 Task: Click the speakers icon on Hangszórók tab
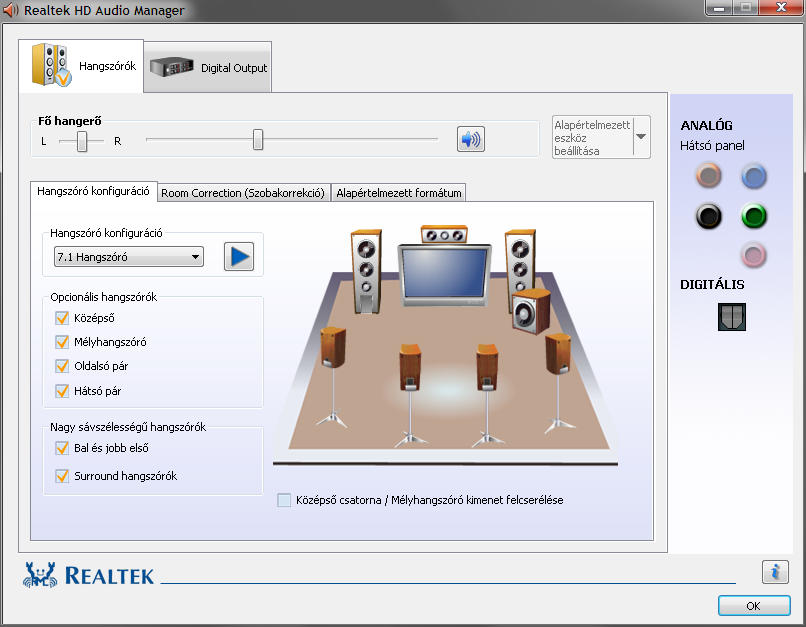51,65
